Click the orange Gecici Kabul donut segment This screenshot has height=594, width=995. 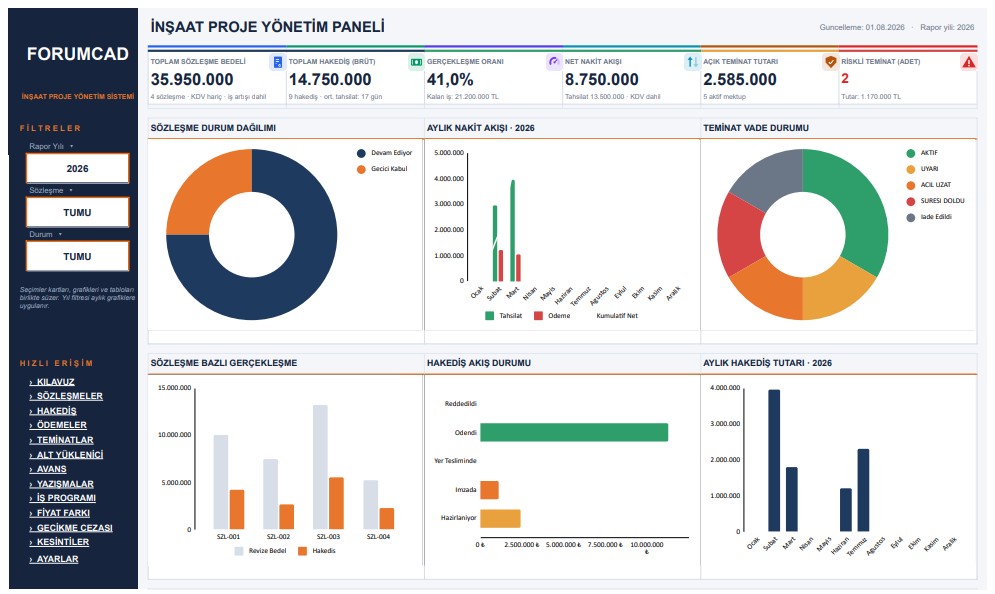tap(209, 191)
